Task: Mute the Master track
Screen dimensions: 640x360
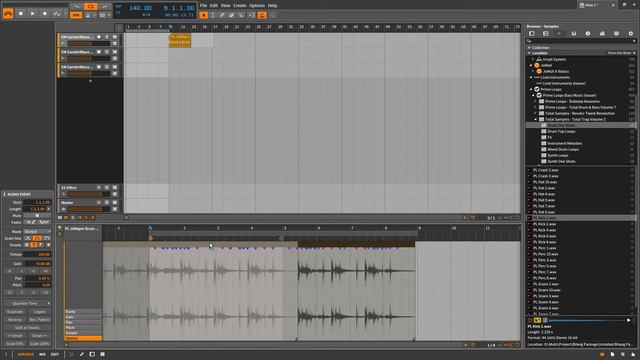Action: (115, 203)
